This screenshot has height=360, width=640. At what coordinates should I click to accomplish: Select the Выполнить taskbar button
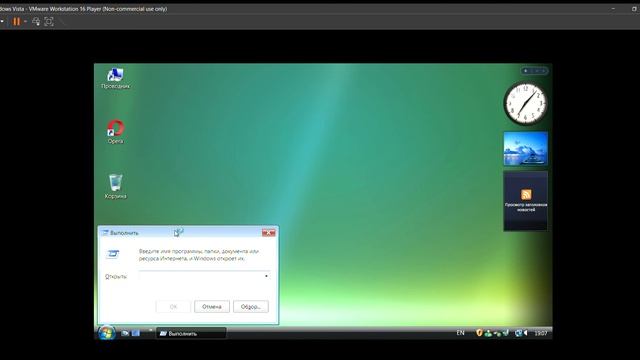tap(191, 333)
